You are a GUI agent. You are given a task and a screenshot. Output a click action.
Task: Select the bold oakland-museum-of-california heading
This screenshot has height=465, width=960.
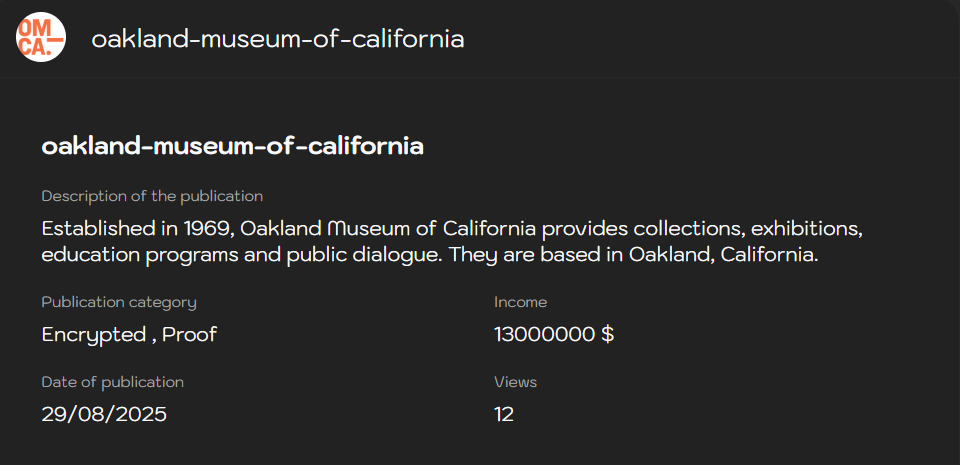232,146
